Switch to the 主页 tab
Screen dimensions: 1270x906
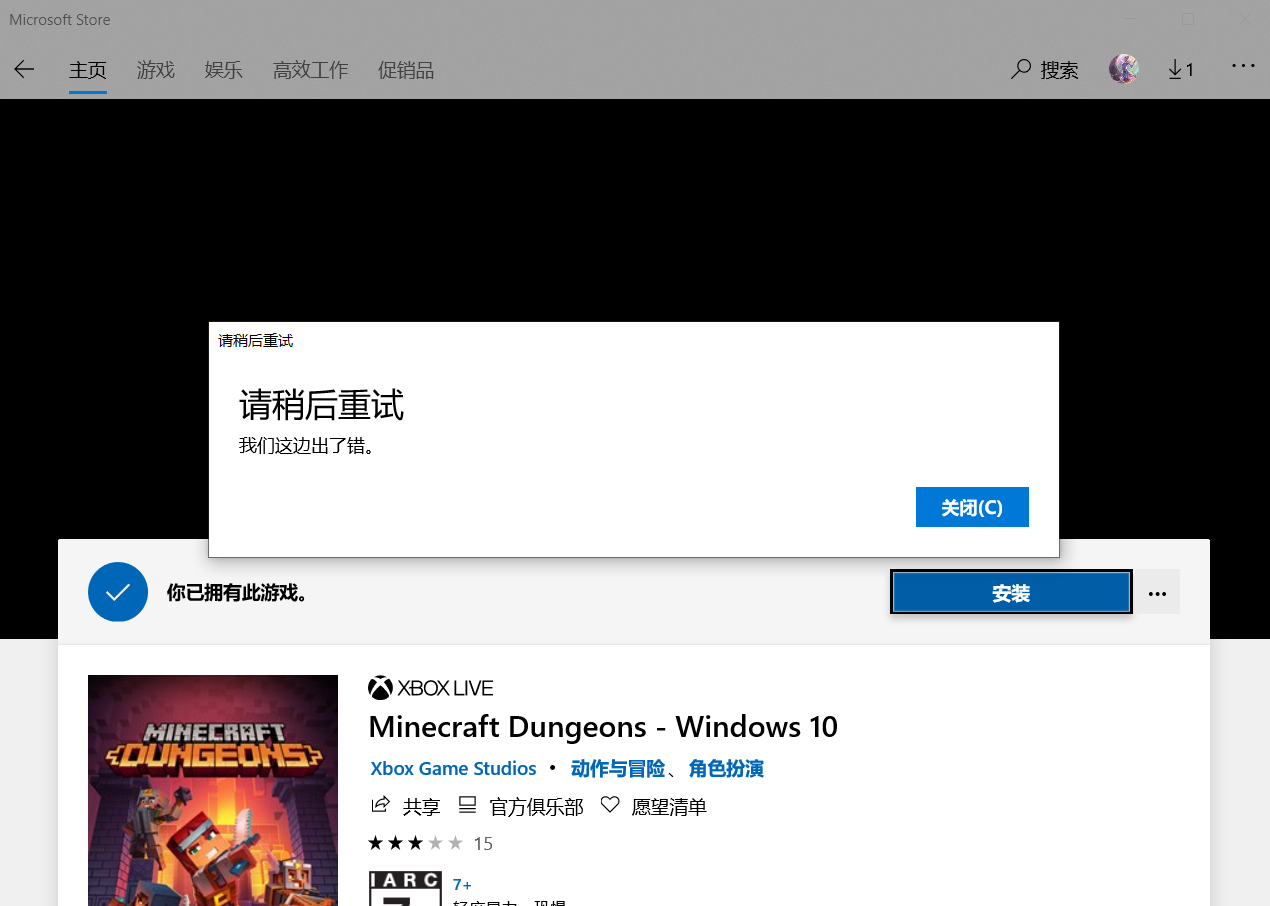click(88, 70)
